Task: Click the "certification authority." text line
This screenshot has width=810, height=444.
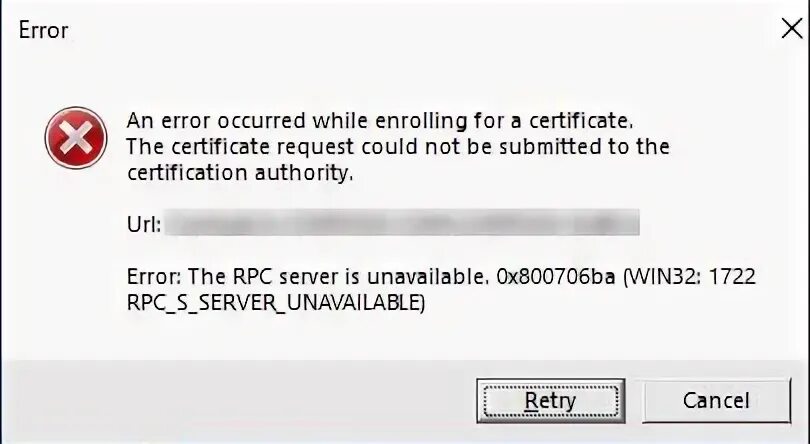Action: [240, 173]
